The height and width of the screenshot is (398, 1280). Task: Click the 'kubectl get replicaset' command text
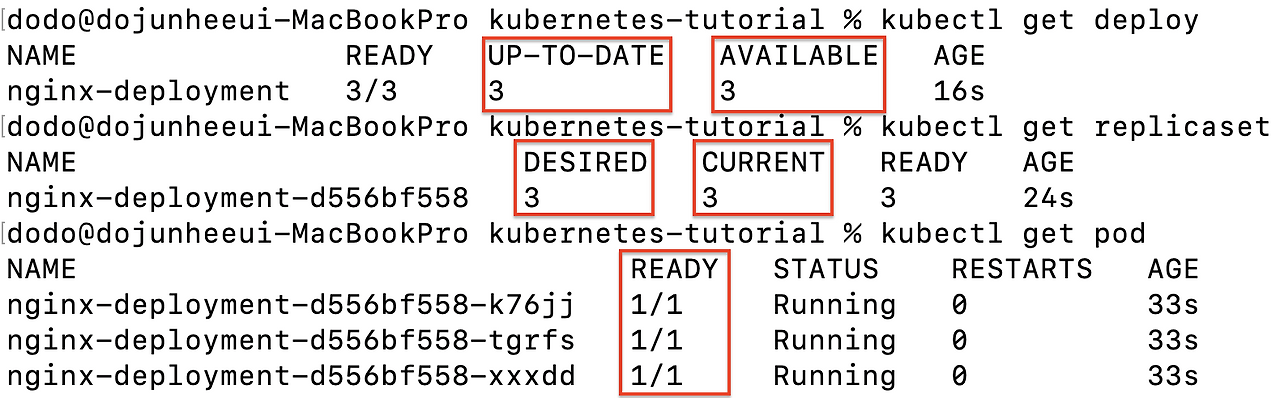[1075, 127]
